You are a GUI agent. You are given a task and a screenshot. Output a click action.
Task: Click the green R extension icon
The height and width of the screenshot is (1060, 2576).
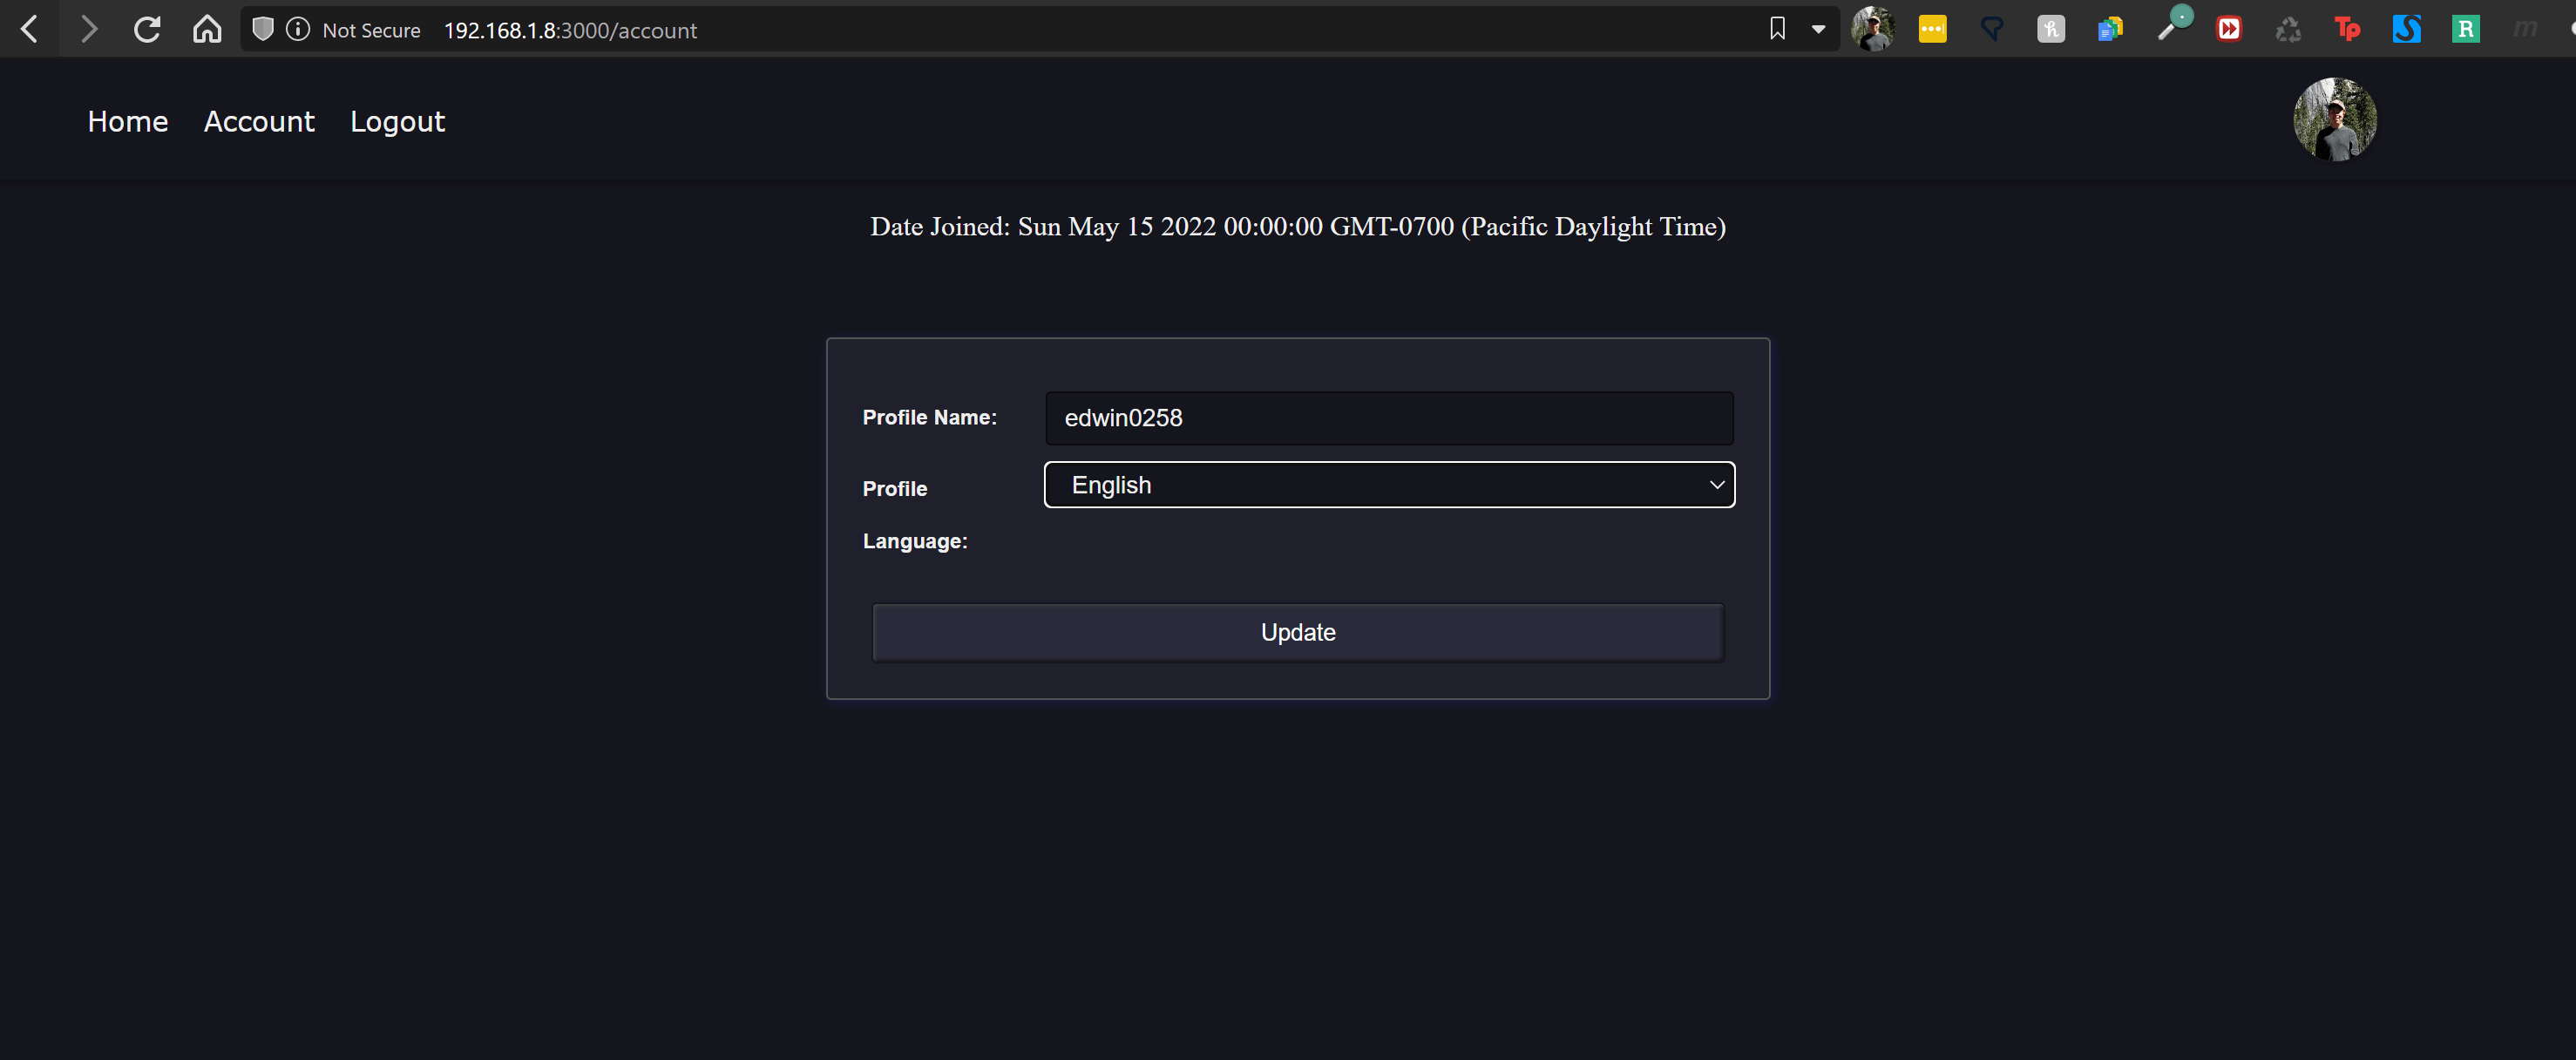coord(2465,29)
